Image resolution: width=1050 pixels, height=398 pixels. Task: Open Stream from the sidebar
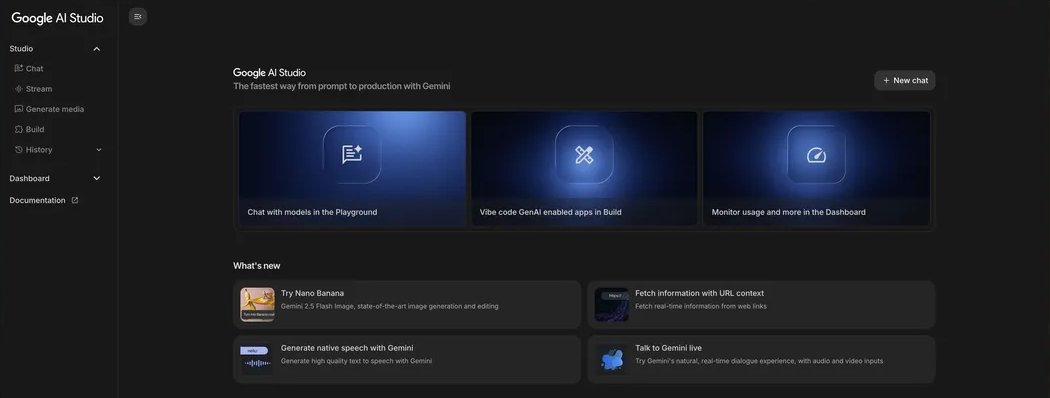[39, 88]
